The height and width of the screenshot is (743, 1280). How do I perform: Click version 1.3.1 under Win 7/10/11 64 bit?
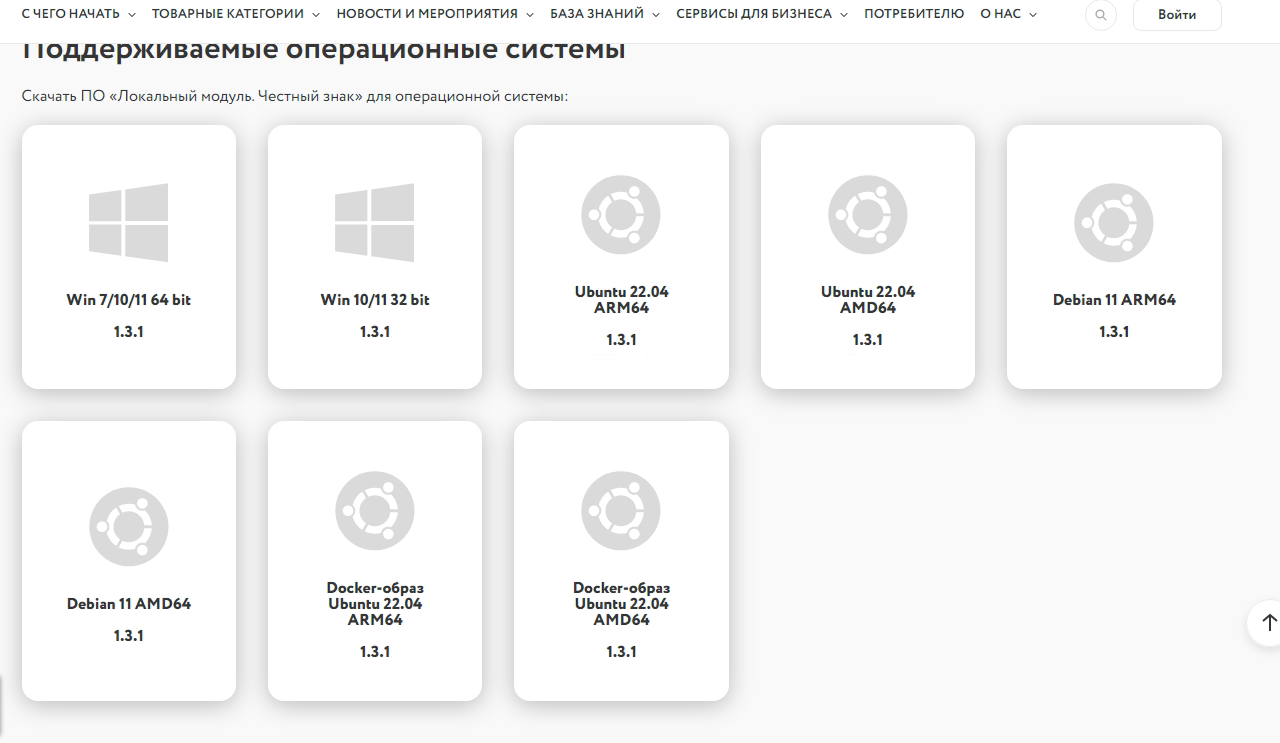tap(129, 332)
